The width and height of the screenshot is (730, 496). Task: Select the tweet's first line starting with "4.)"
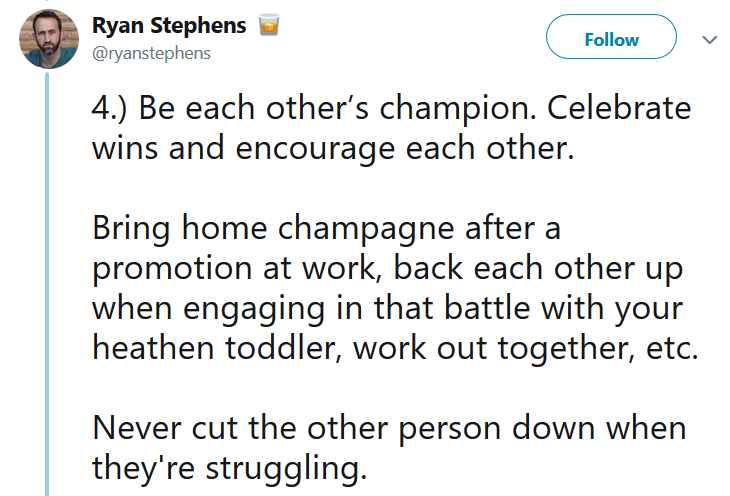pyautogui.click(x=391, y=109)
